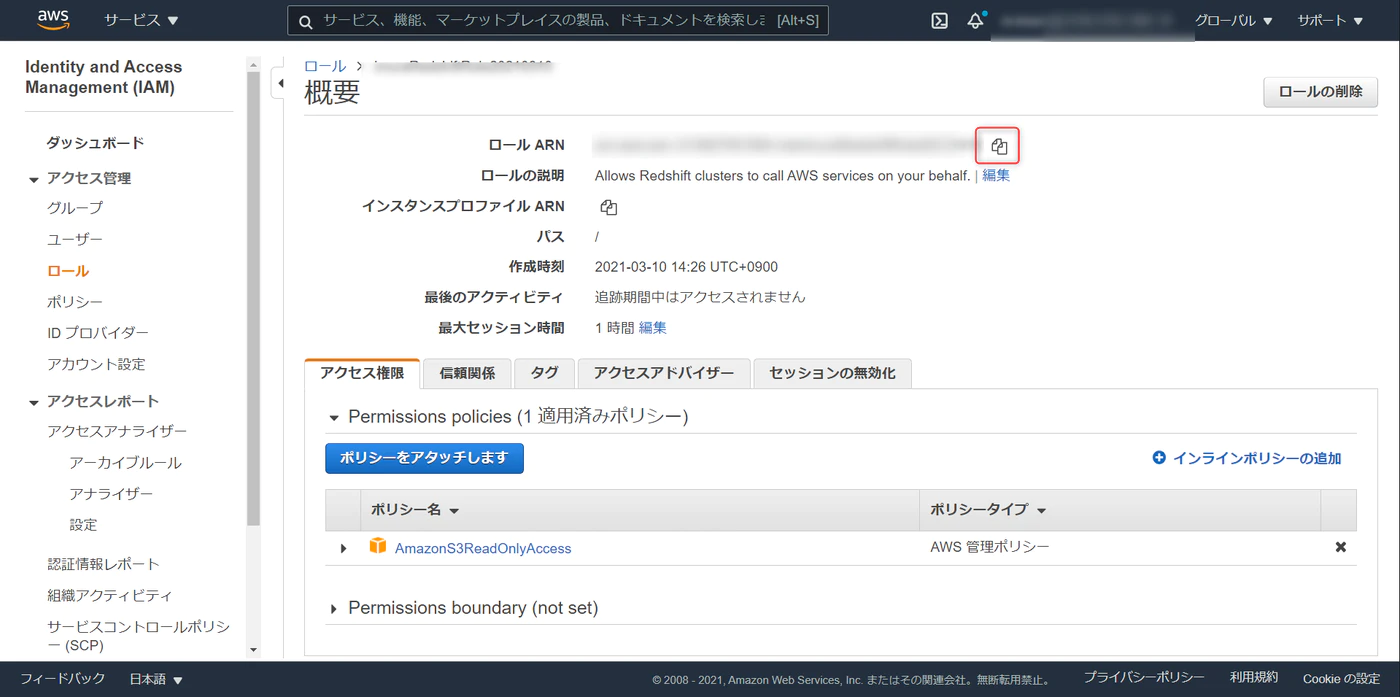Click the search magnifier icon

(x=306, y=21)
